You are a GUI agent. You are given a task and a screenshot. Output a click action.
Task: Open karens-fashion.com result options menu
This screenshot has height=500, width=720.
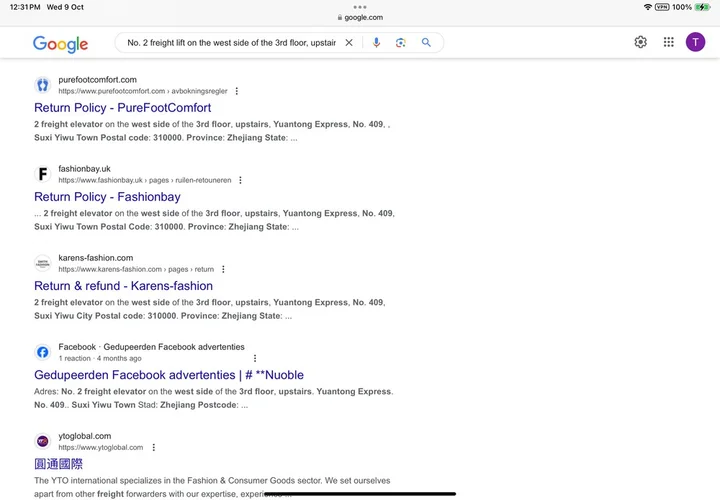pyautogui.click(x=223, y=269)
